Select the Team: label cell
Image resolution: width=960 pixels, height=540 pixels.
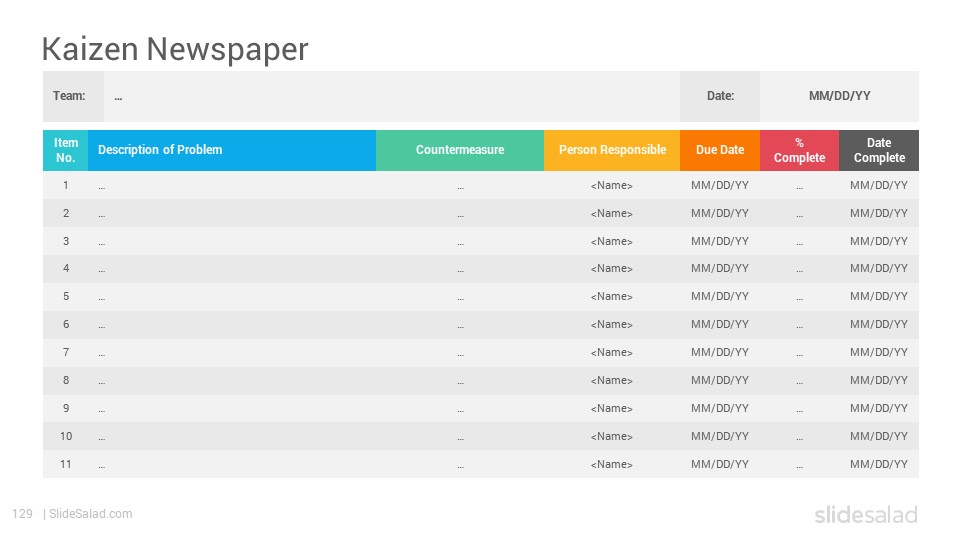(73, 96)
